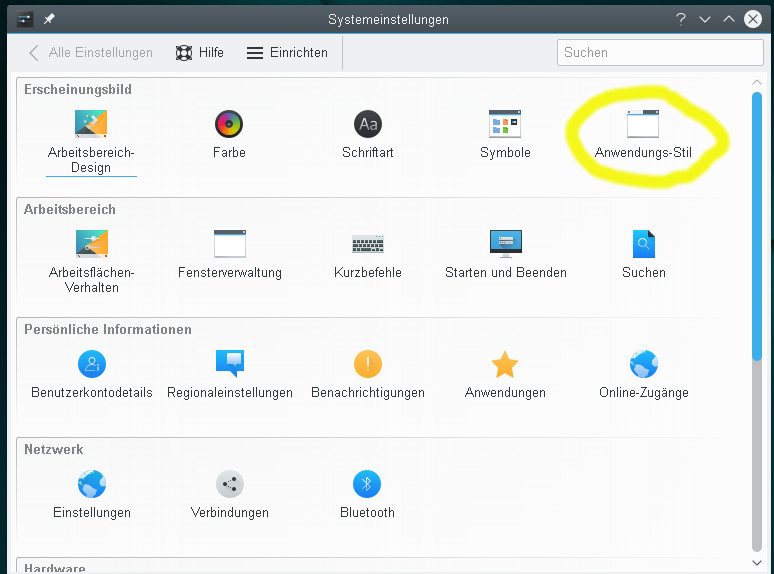The width and height of the screenshot is (774, 574).
Task: Open the Symbole icon settings
Action: [505, 134]
